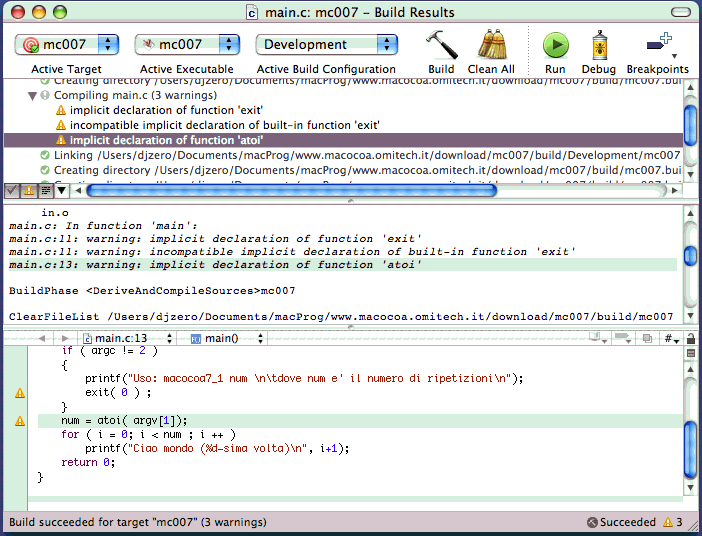
Task: Click gutter warning icon beside exit line
Action: [x=20, y=393]
